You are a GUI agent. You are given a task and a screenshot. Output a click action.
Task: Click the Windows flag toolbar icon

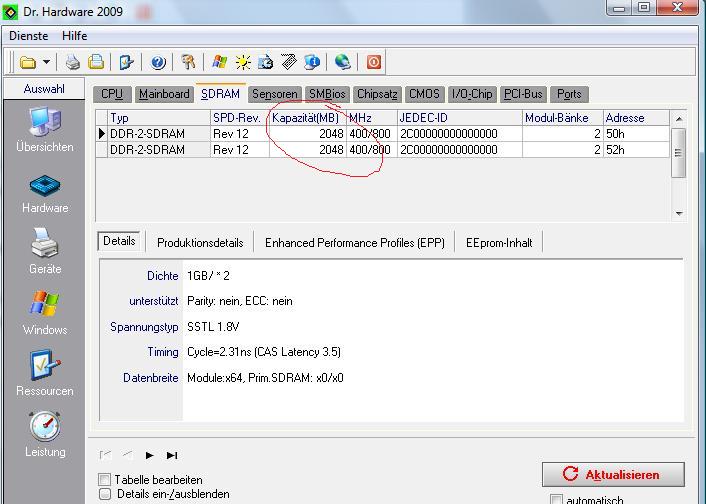click(220, 62)
